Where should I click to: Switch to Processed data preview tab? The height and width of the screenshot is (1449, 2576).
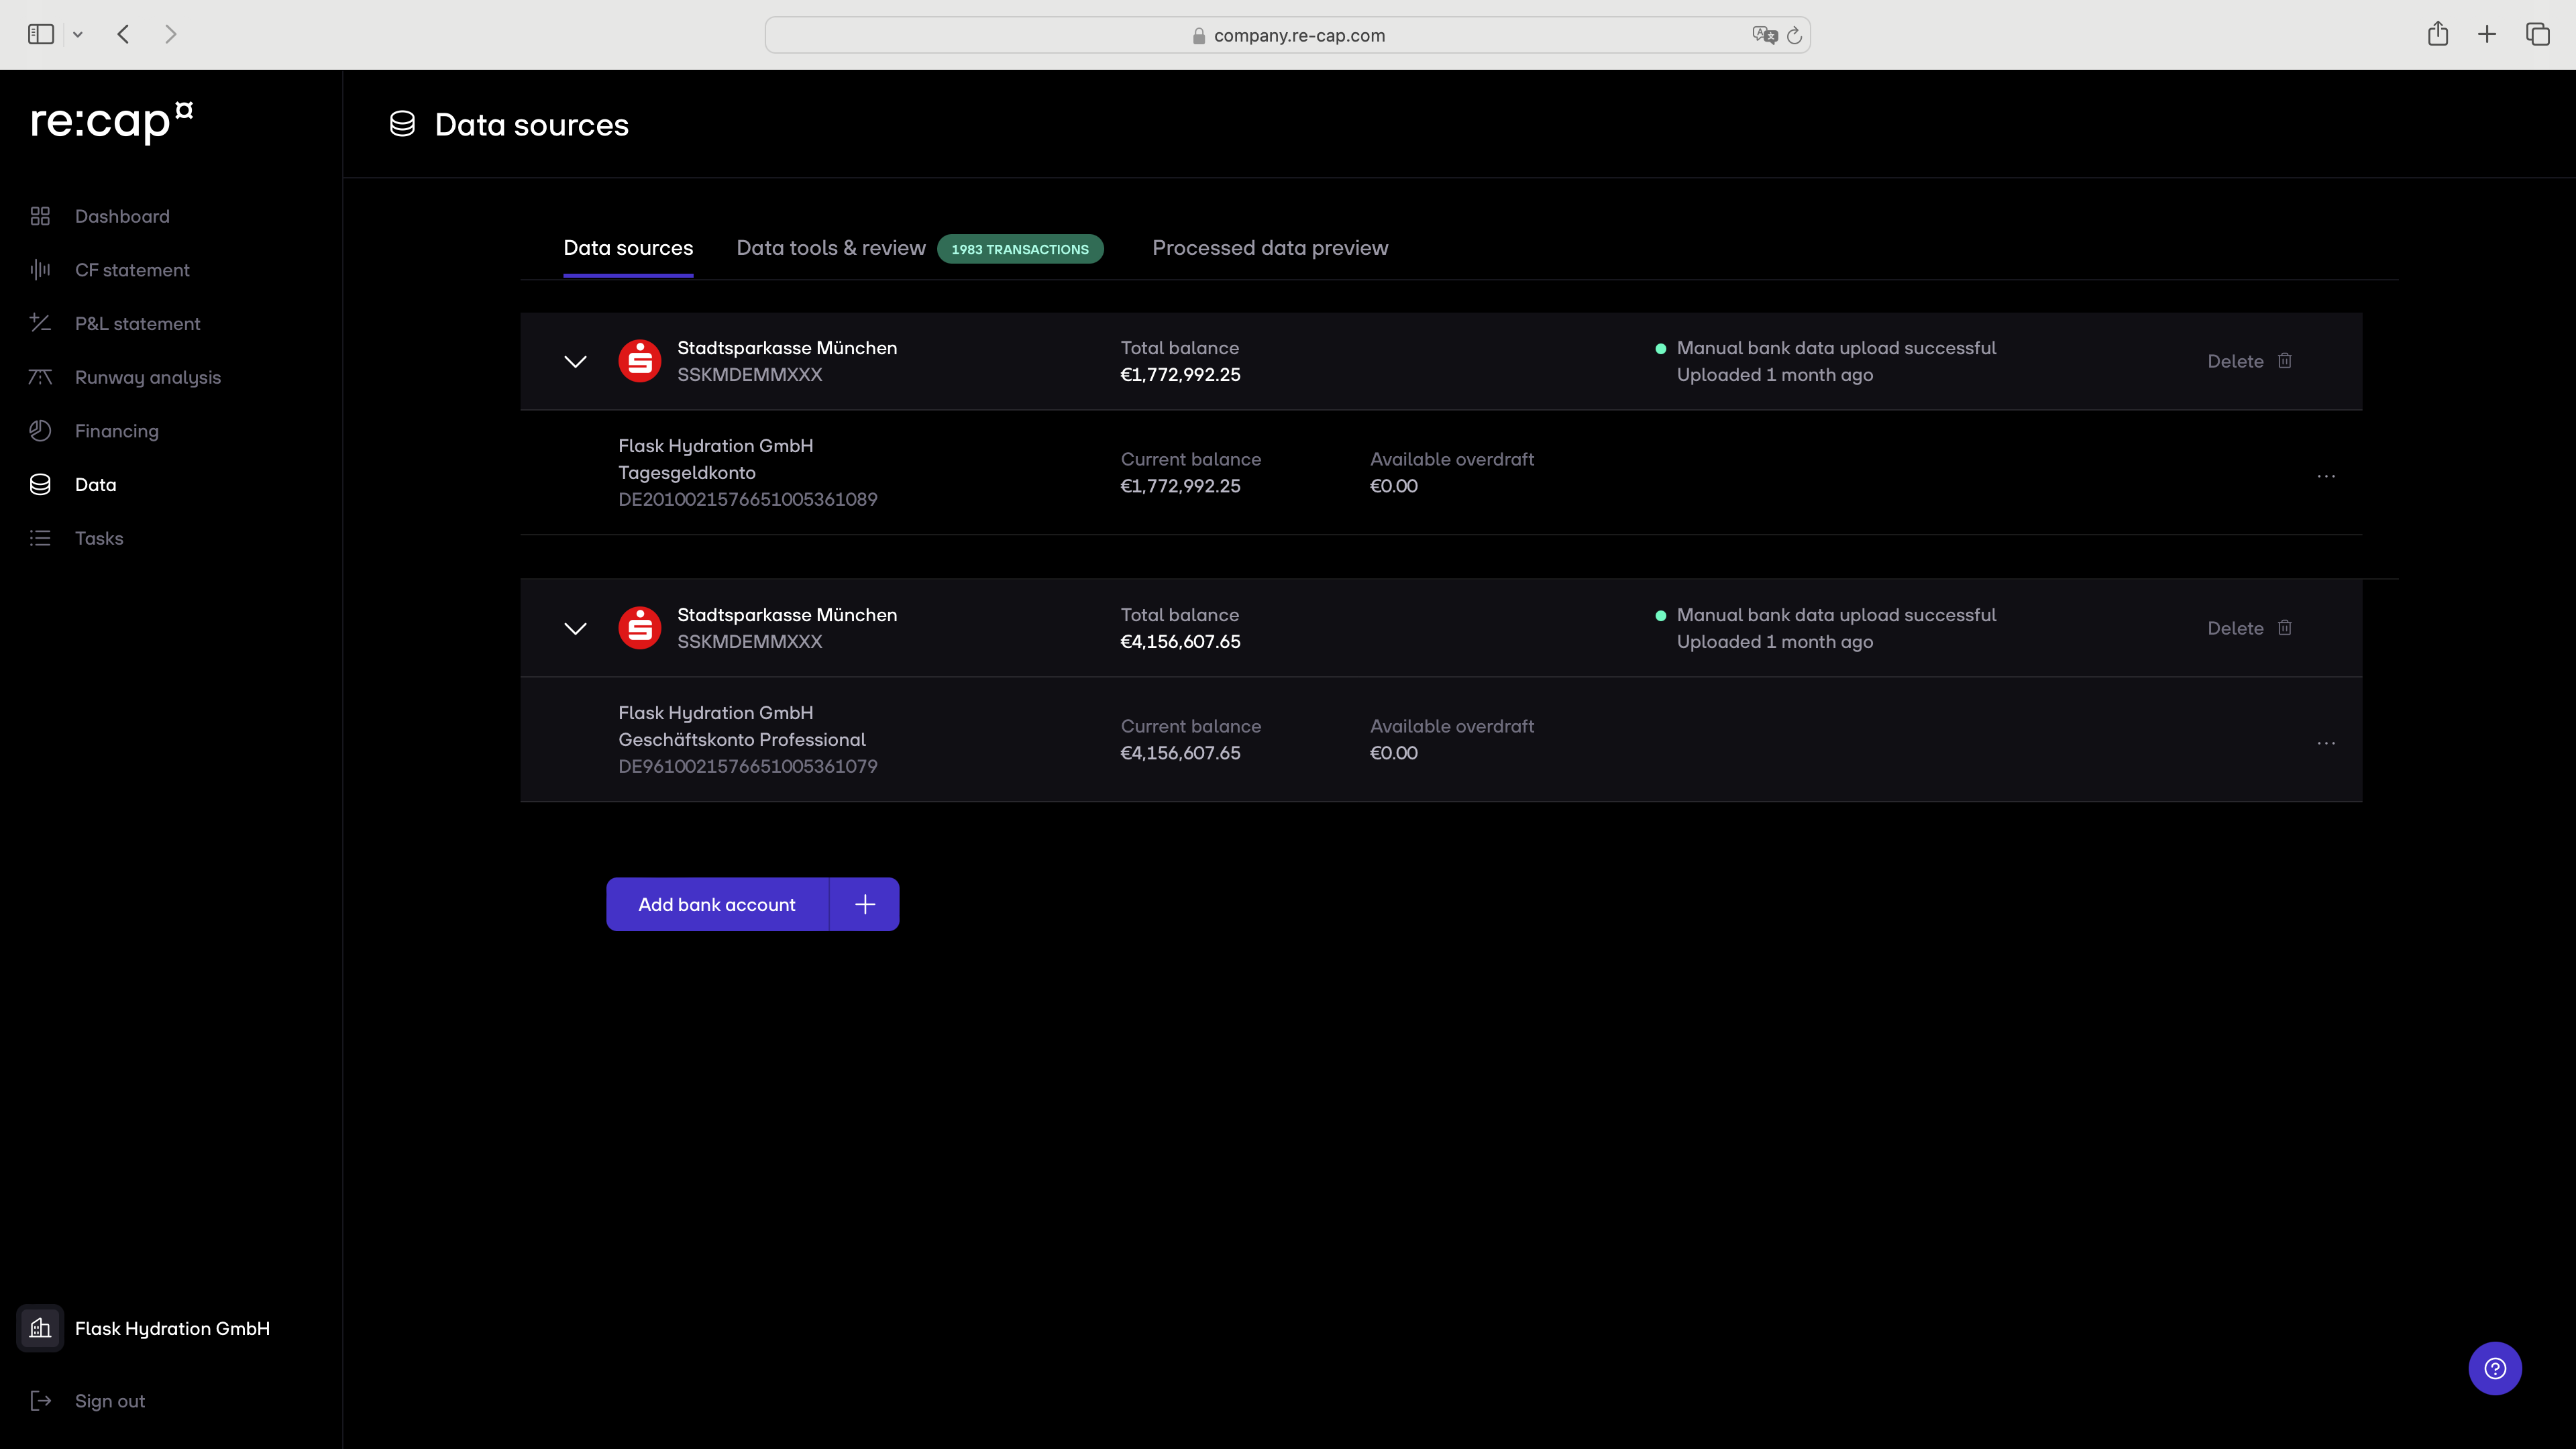(1270, 248)
